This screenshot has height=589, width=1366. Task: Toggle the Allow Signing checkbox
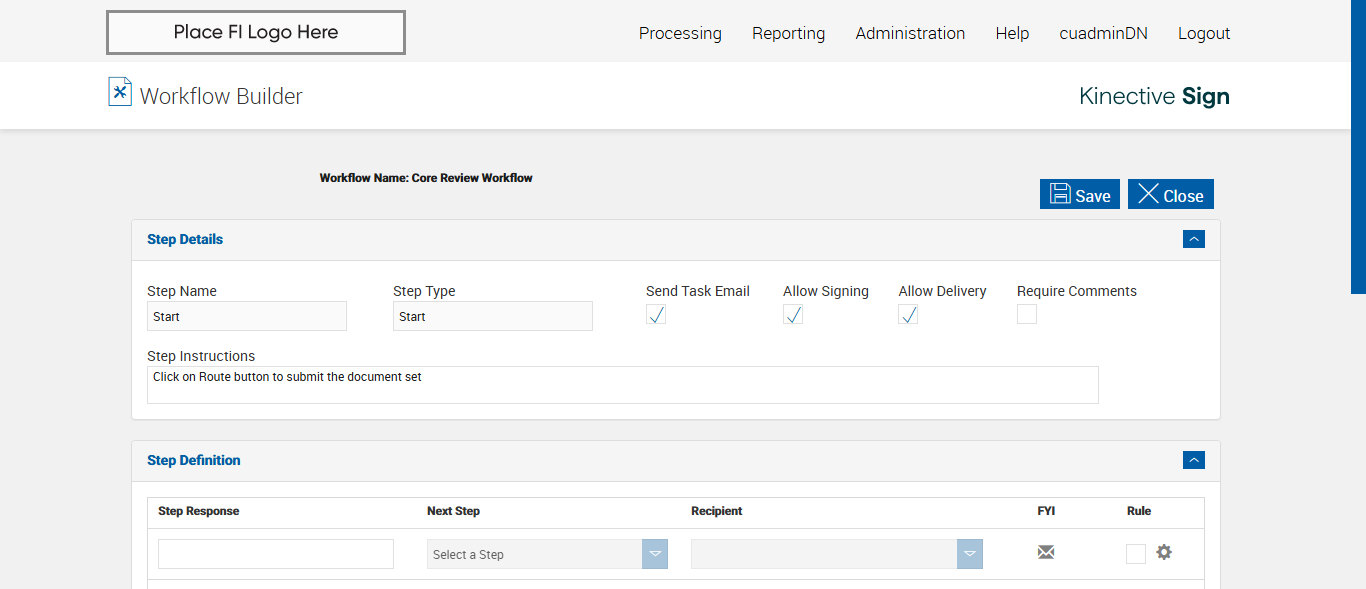[793, 315]
